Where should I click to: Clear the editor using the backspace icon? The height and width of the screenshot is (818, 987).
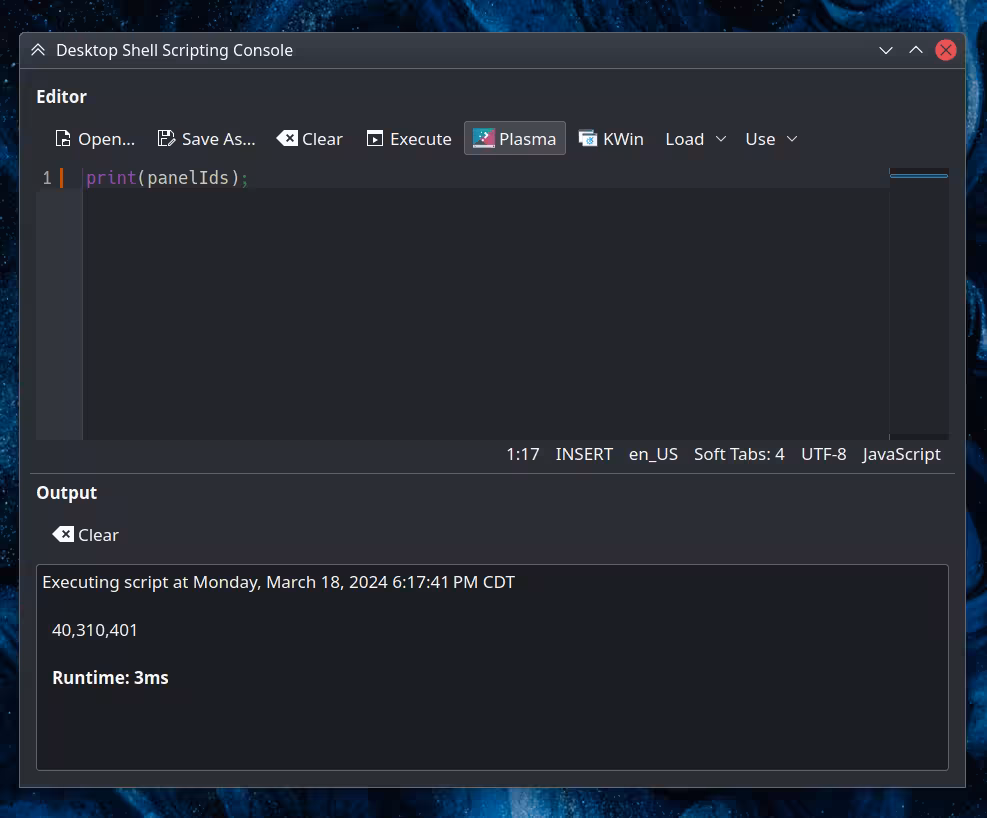coord(288,138)
